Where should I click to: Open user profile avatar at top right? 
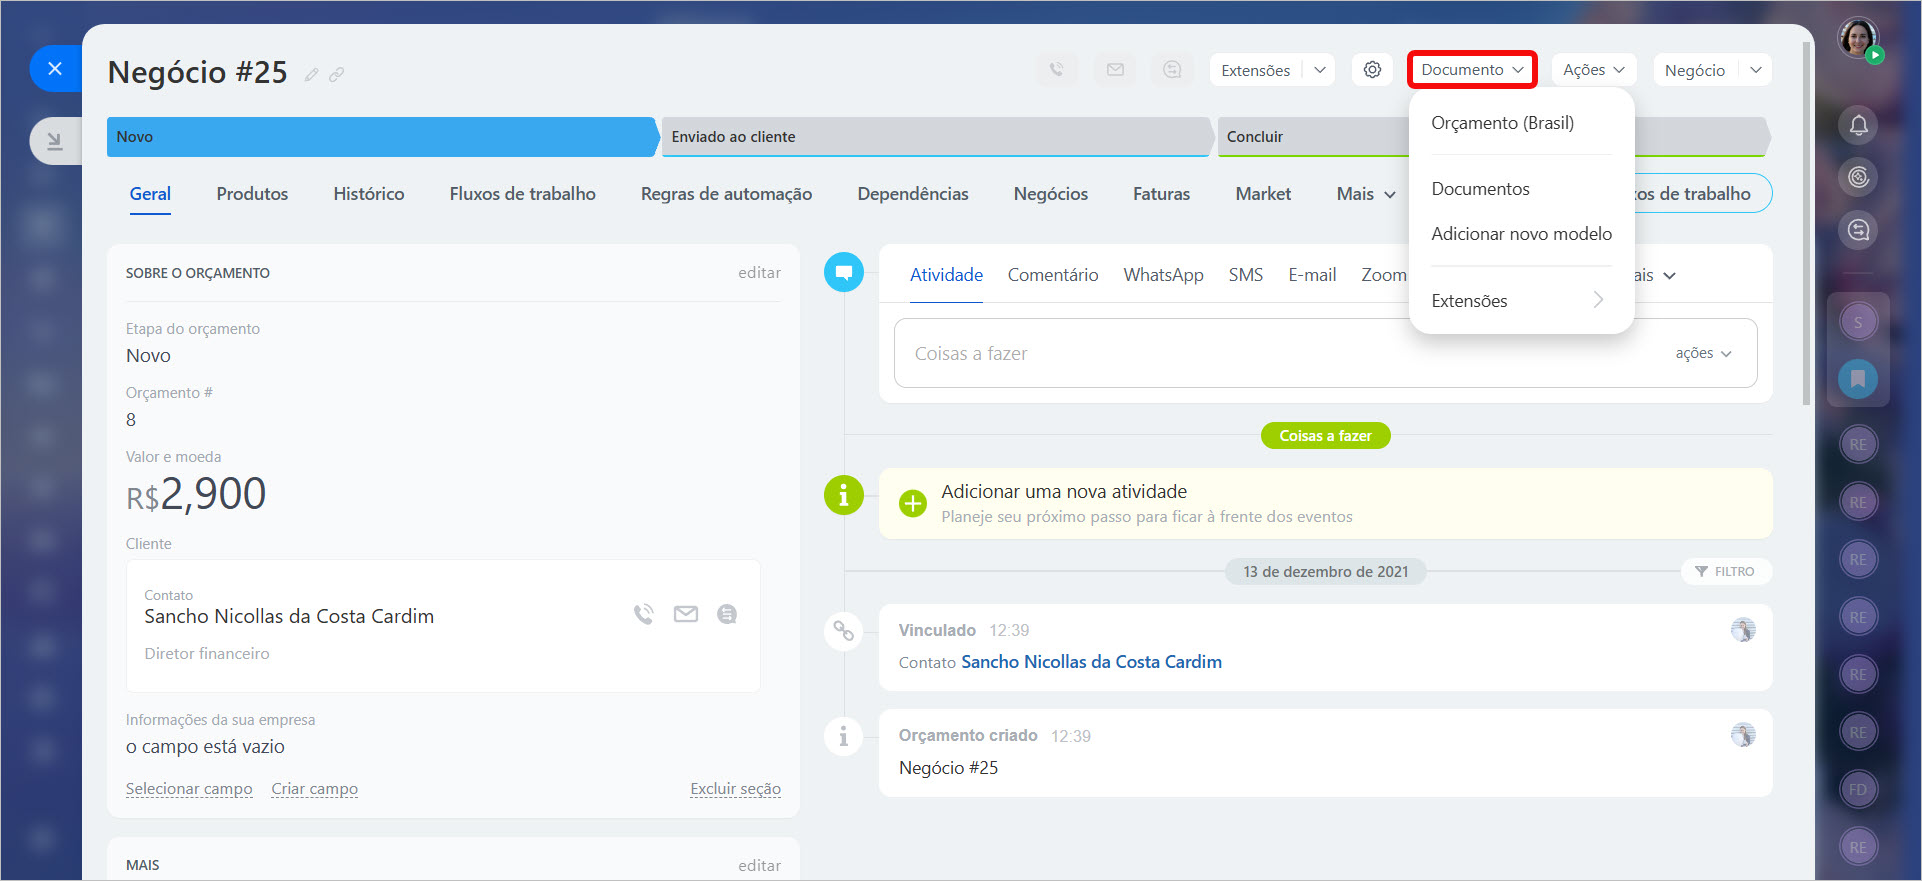(x=1858, y=39)
